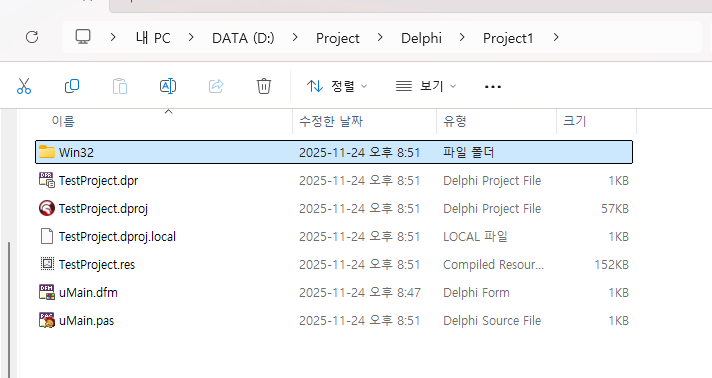Click the '파일 폴더' type of Win32
This screenshot has width=712, height=378.
pos(469,152)
